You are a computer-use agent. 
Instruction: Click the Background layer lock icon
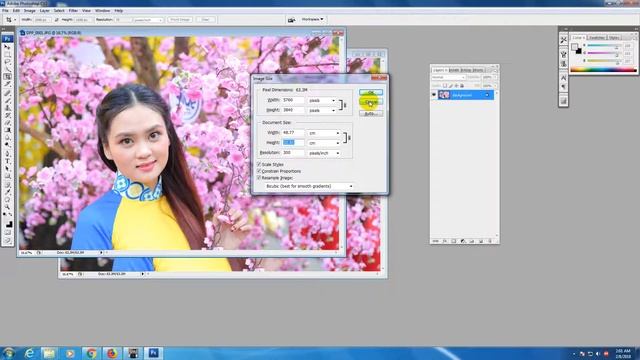pyautogui.click(x=487, y=95)
